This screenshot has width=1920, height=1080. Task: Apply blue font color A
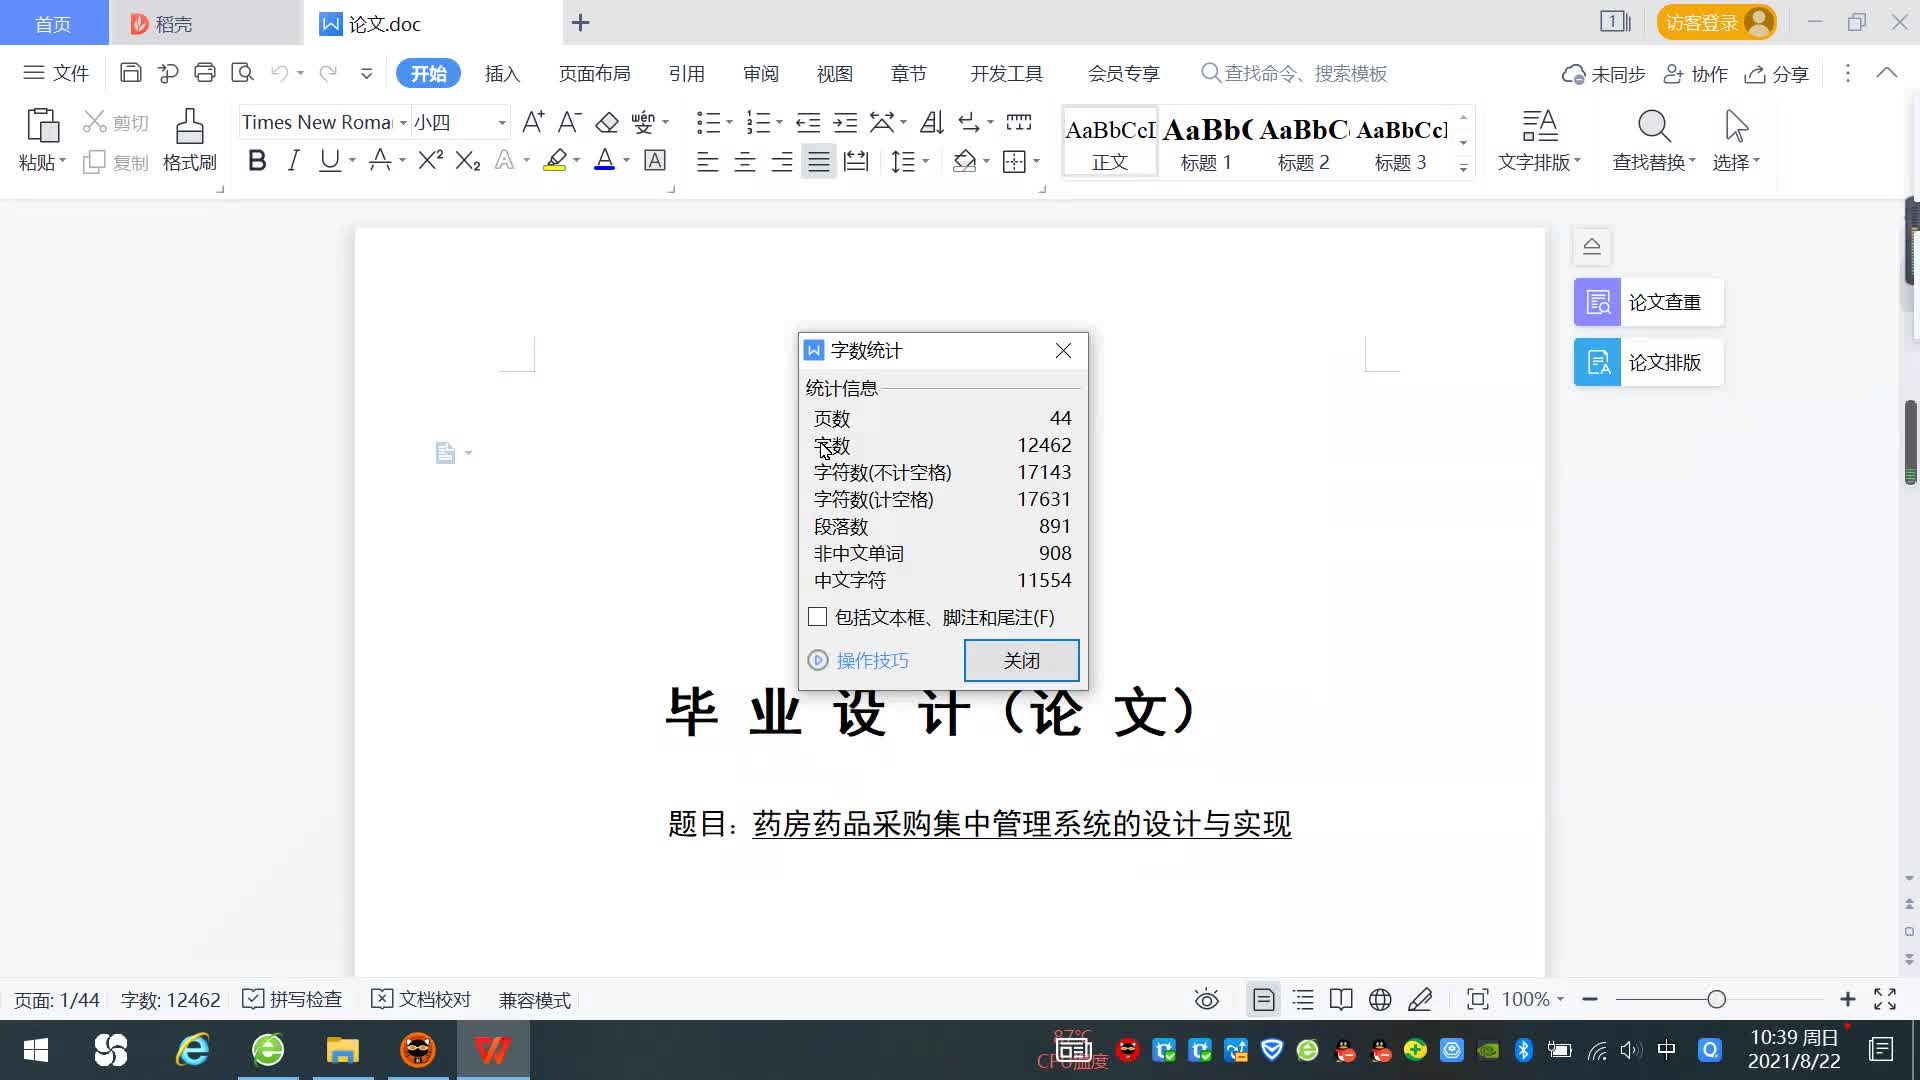point(604,160)
